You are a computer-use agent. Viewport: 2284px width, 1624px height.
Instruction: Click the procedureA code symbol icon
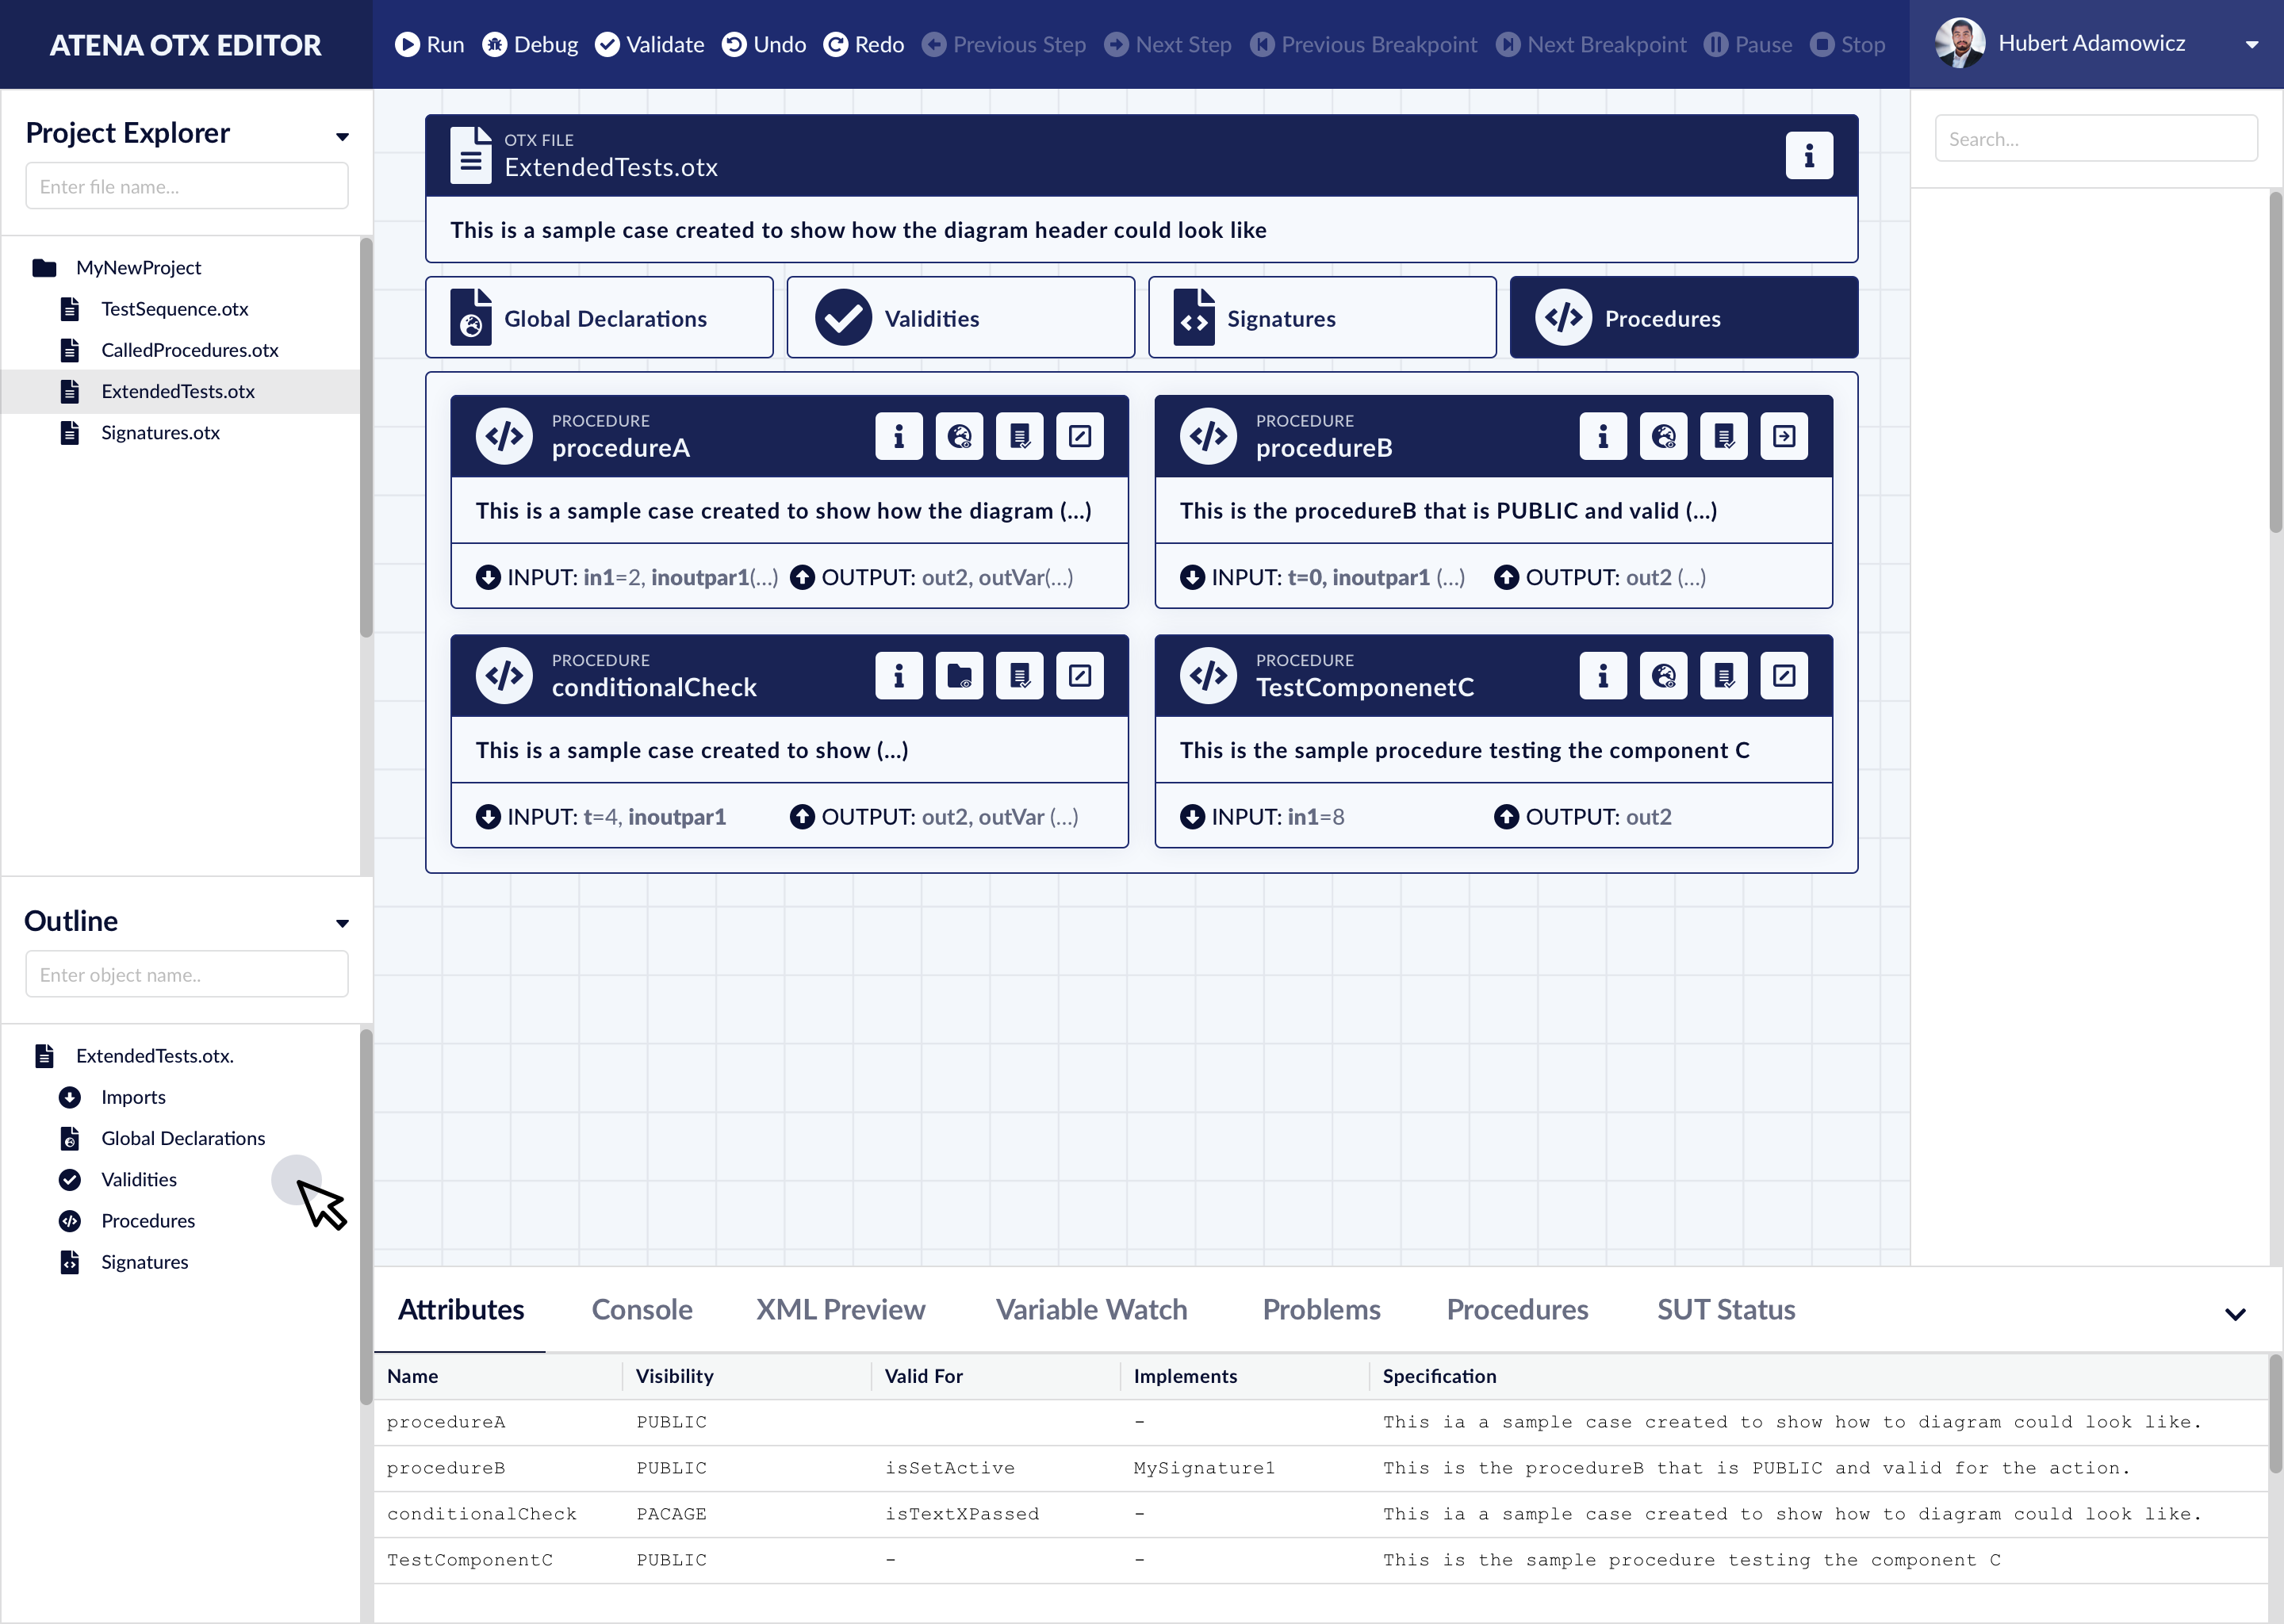click(504, 436)
